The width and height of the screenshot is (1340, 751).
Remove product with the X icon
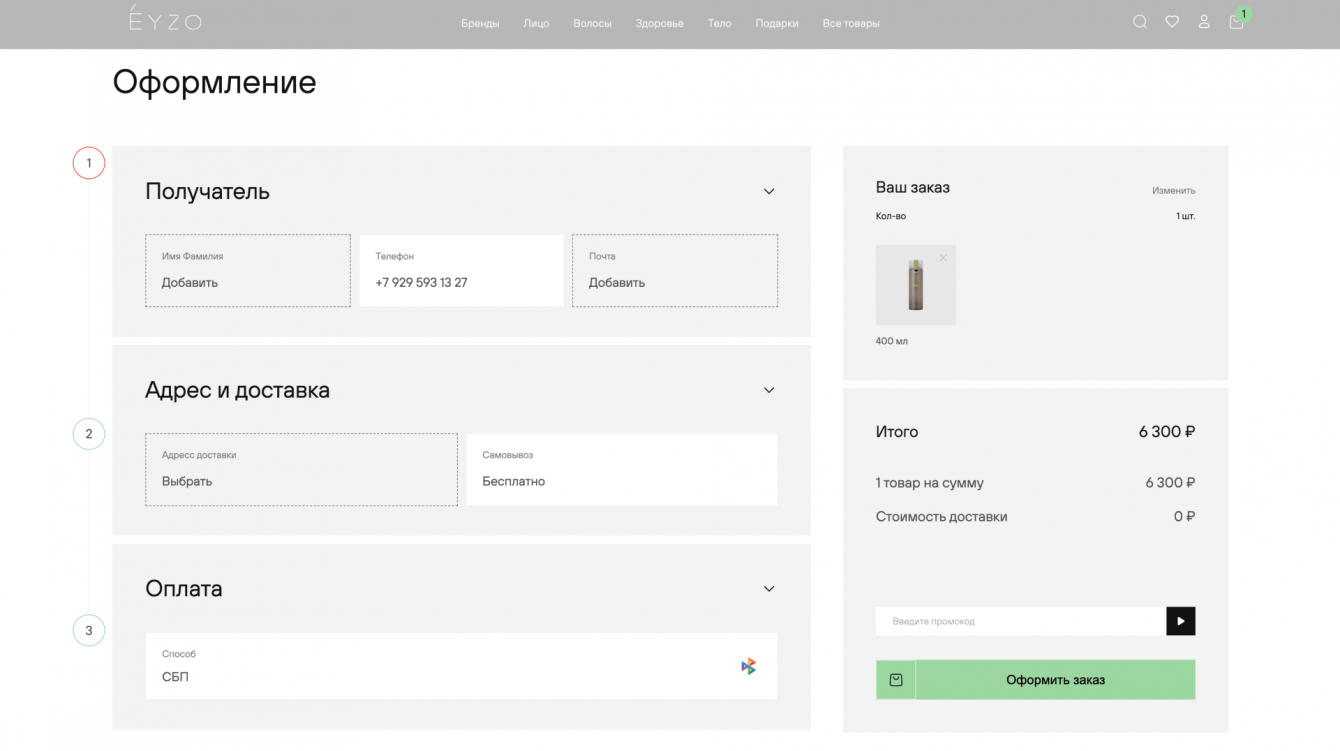coord(943,258)
